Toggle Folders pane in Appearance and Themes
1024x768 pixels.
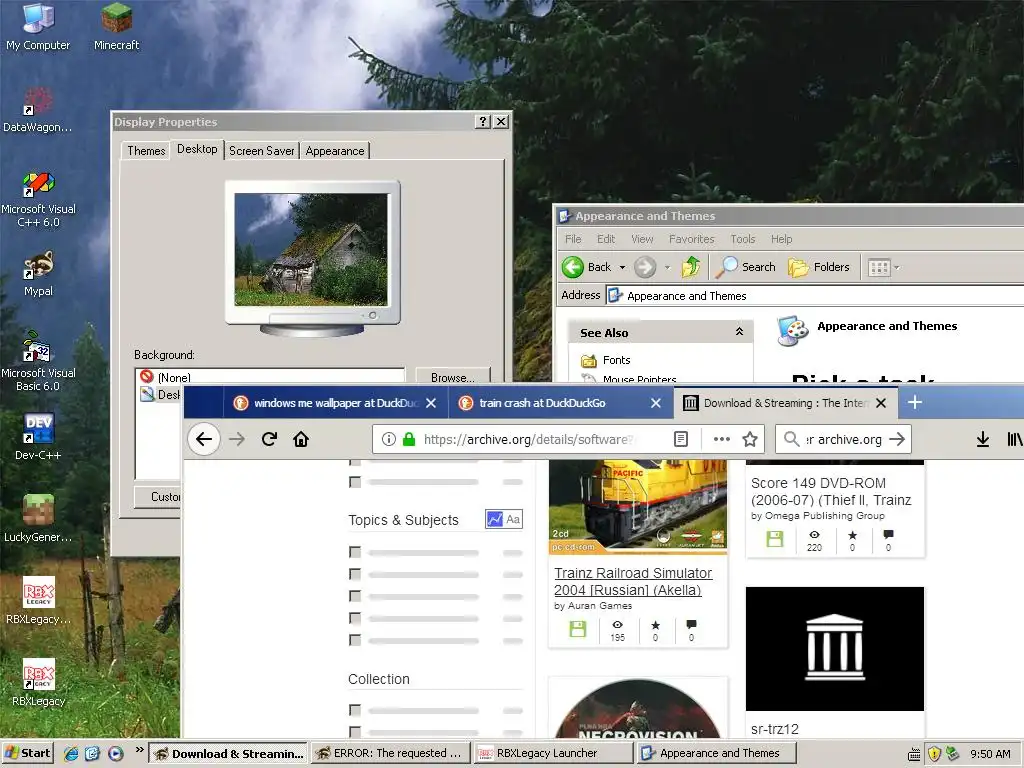pos(819,267)
